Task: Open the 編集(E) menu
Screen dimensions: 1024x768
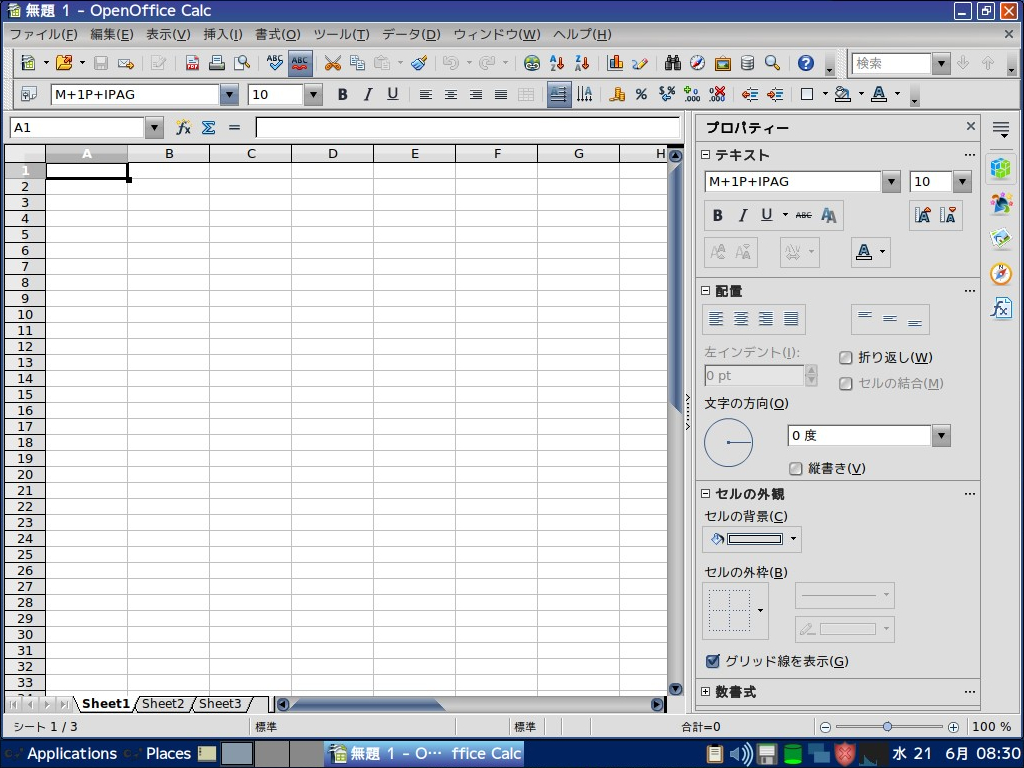Action: (x=112, y=35)
